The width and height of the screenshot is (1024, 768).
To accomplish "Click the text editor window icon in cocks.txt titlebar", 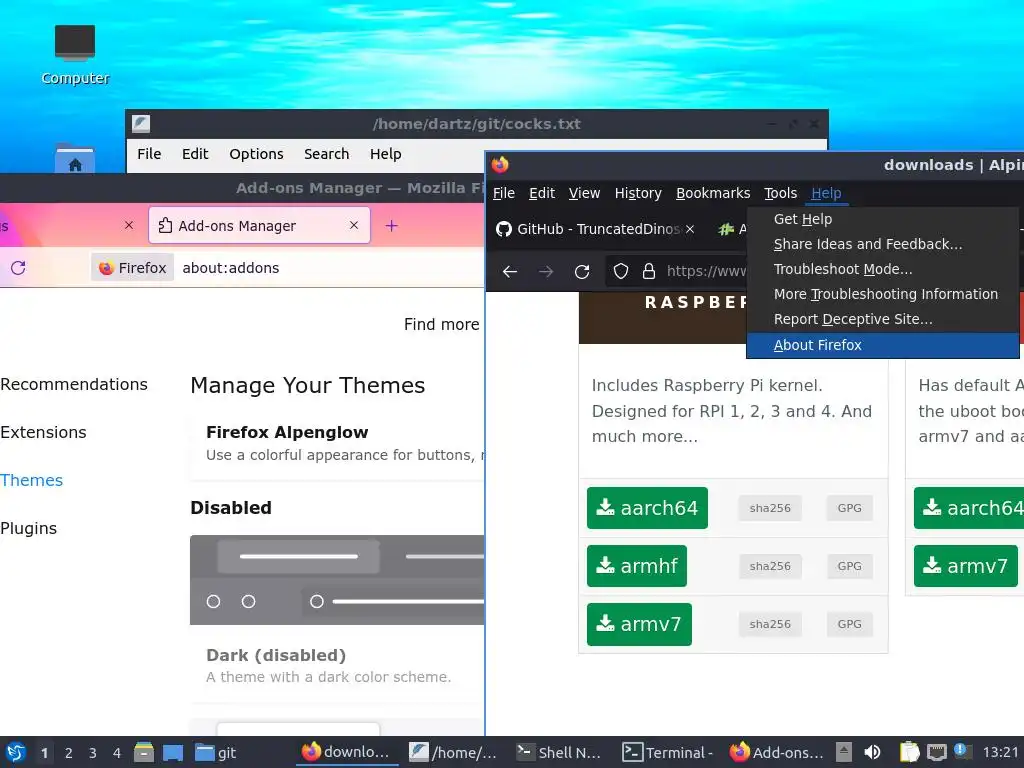I will (x=141, y=123).
